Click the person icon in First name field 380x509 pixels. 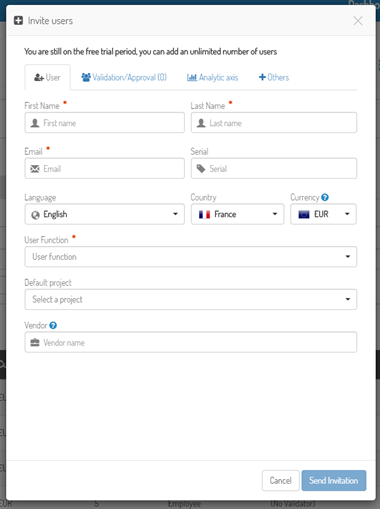(x=35, y=123)
